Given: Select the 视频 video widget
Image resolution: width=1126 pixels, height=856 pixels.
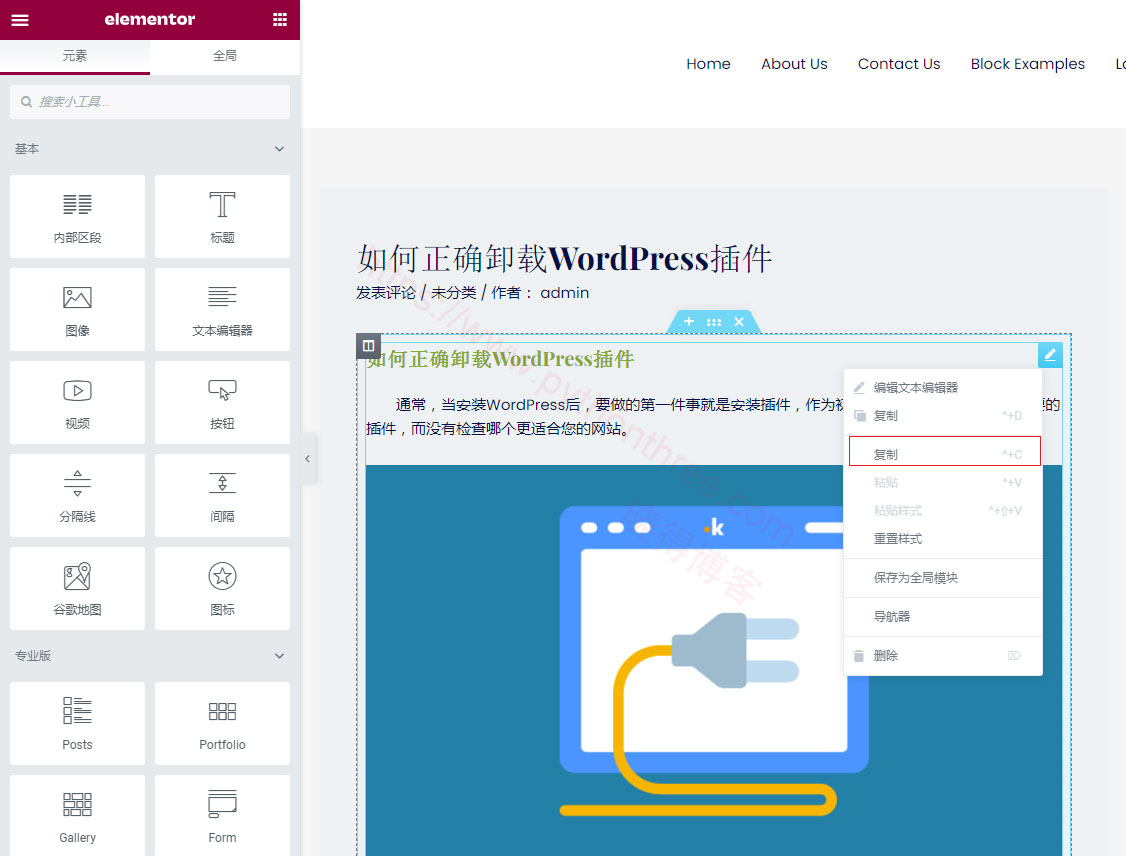Looking at the screenshot, I should pyautogui.click(x=78, y=402).
